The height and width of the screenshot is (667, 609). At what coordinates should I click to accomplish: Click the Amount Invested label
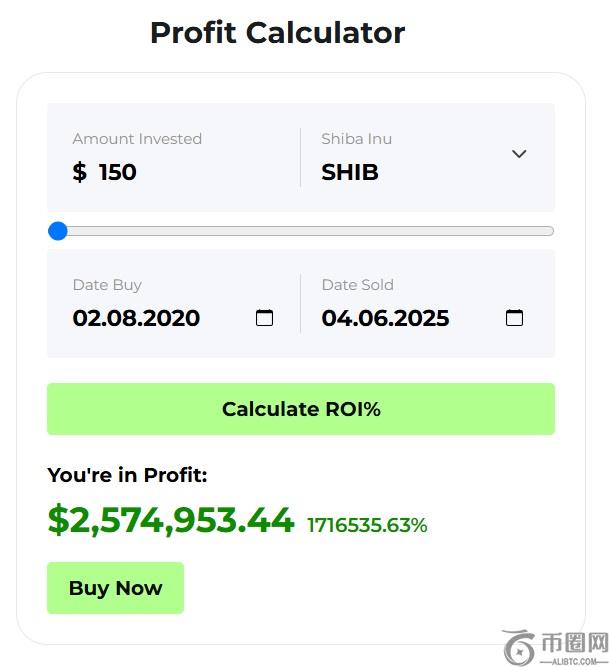pos(137,139)
